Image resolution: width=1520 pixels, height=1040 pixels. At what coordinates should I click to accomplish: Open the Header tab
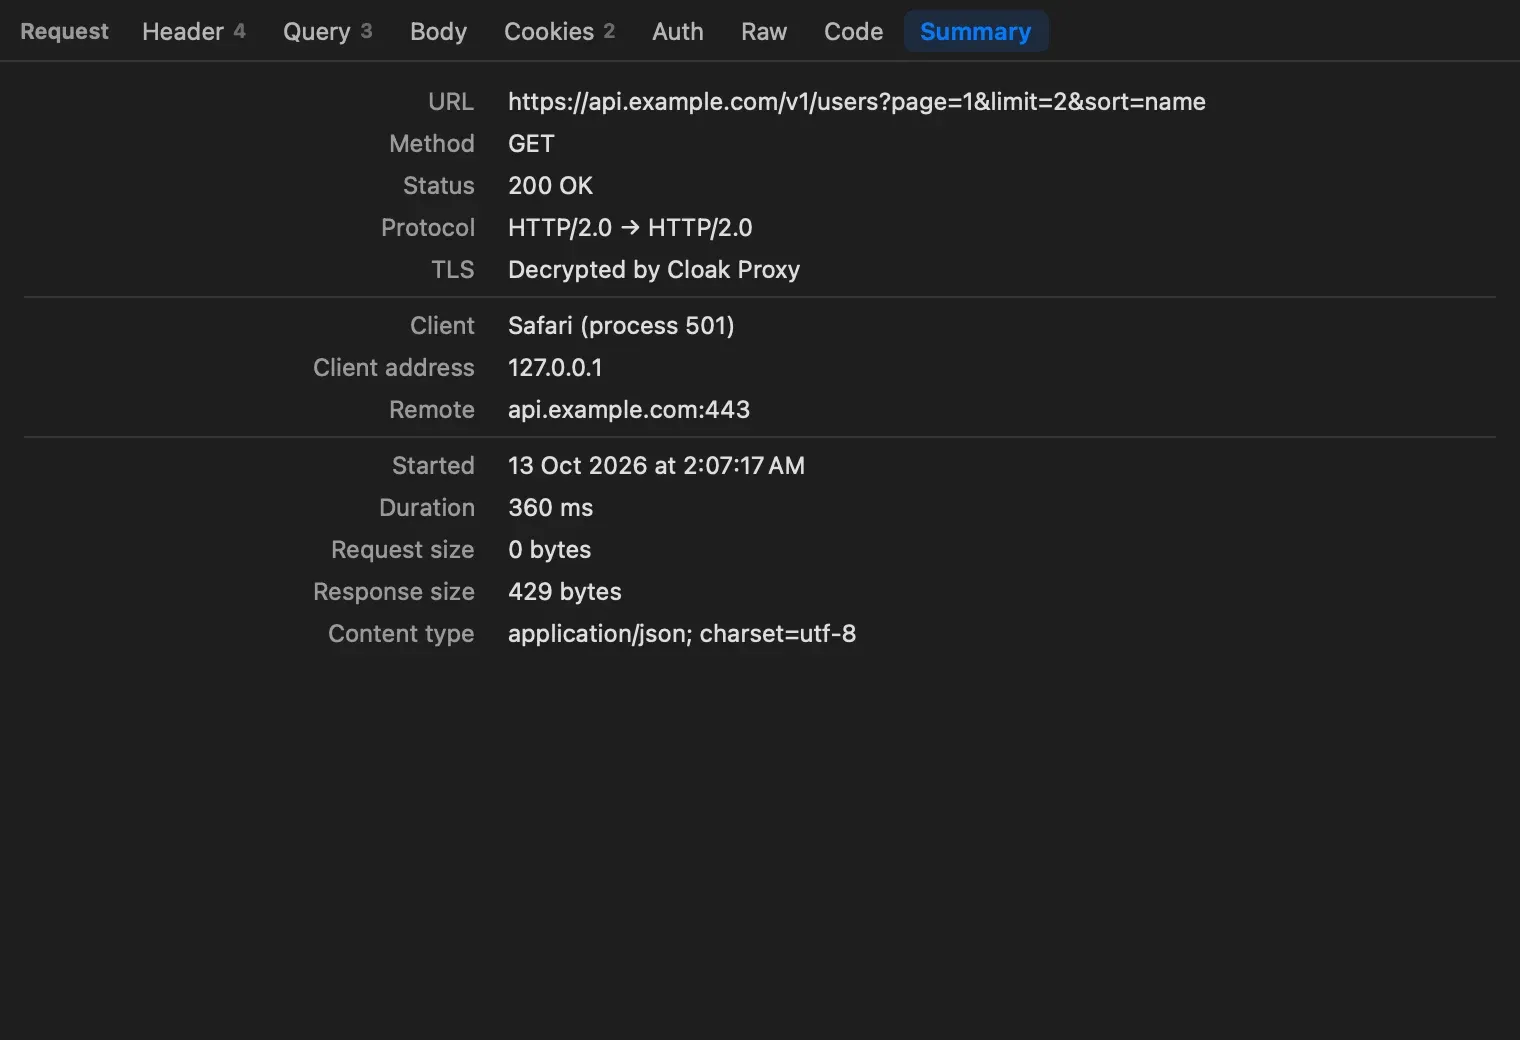(x=193, y=31)
